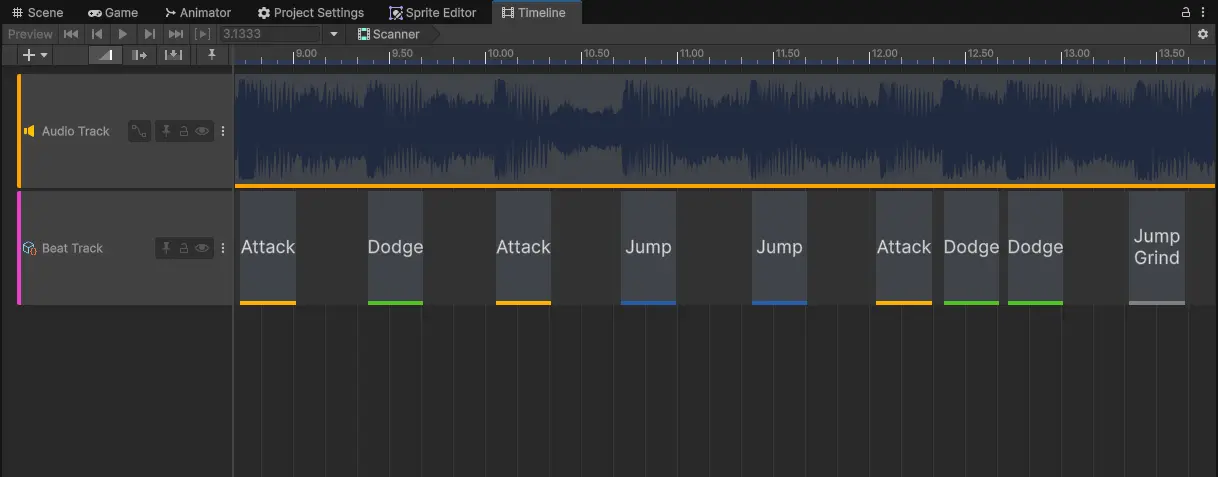Switch to the Animator tab

(197, 13)
